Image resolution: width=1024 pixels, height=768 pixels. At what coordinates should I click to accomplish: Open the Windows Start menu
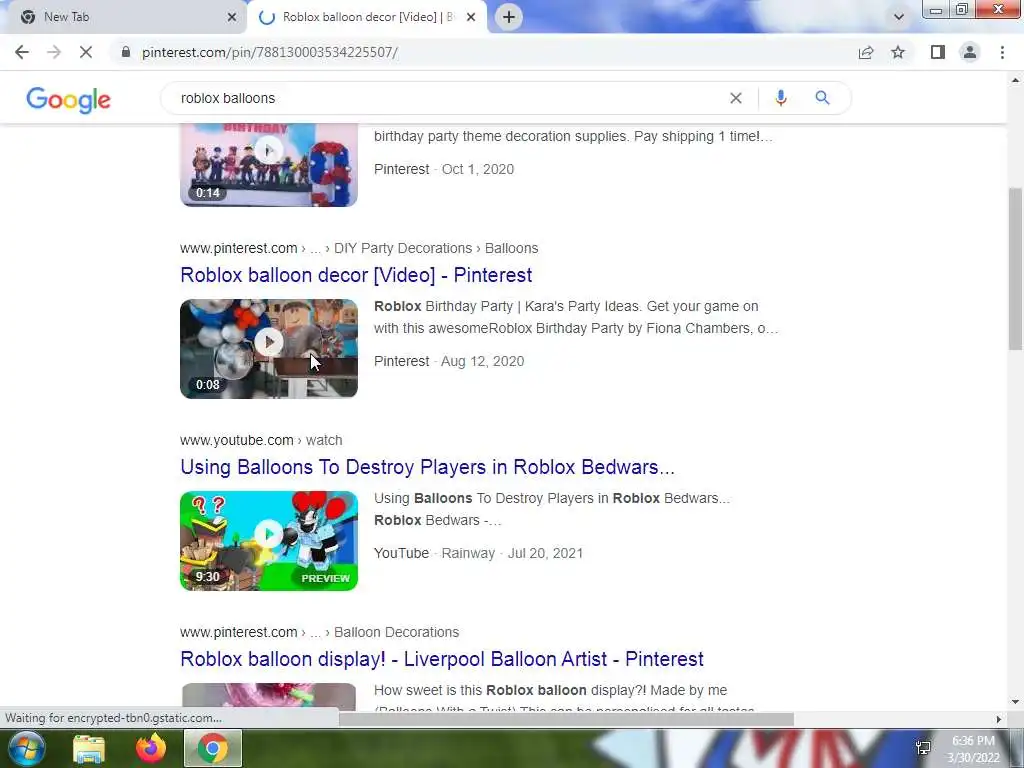(x=27, y=748)
